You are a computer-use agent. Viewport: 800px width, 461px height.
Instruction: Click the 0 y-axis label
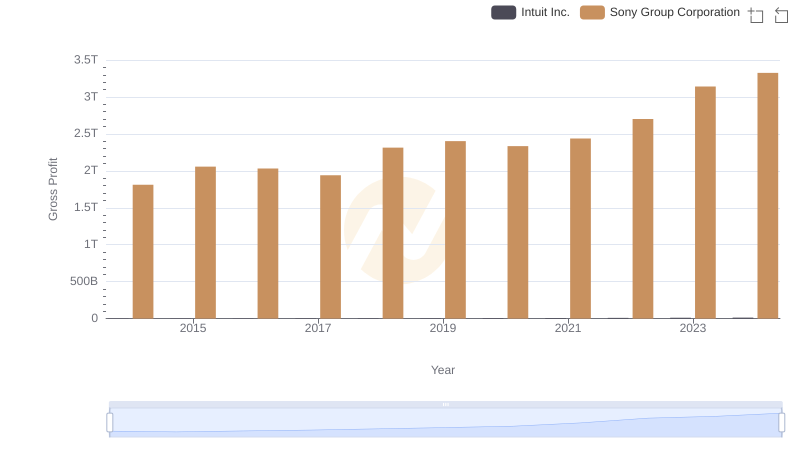[94, 318]
